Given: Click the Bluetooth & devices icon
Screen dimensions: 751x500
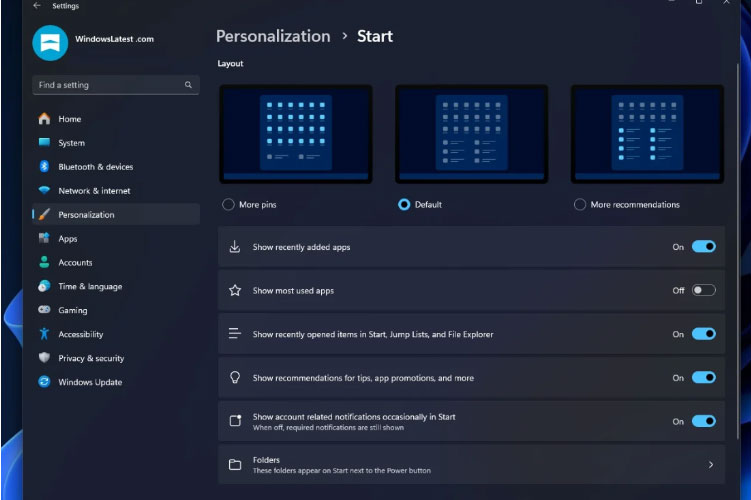Looking at the screenshot, I should (x=44, y=166).
